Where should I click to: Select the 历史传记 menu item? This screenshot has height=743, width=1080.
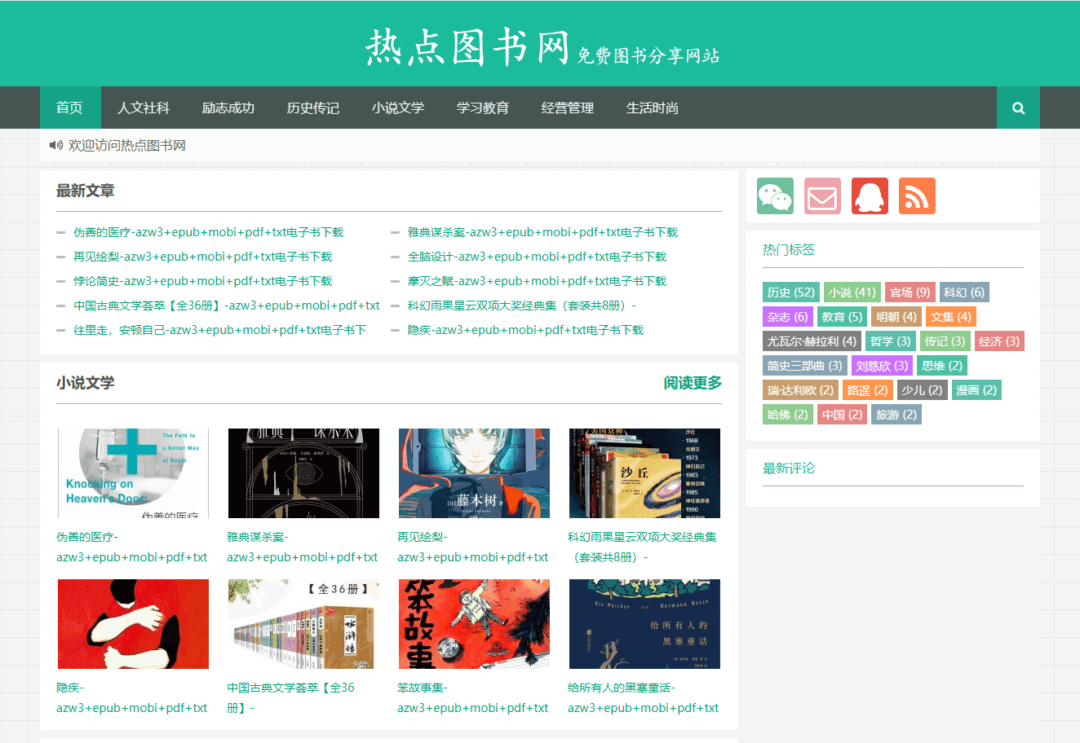tap(313, 108)
